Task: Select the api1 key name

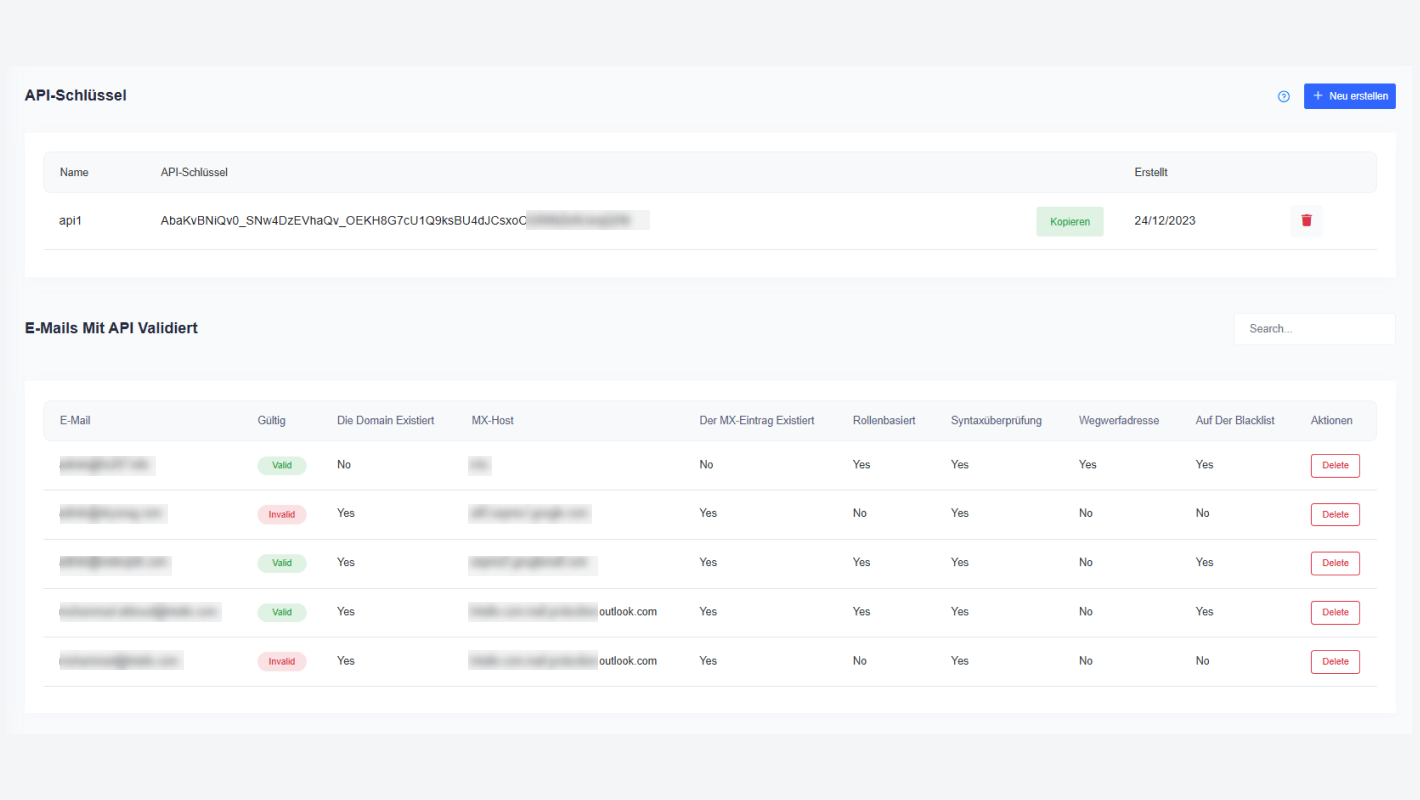Action: pos(70,221)
